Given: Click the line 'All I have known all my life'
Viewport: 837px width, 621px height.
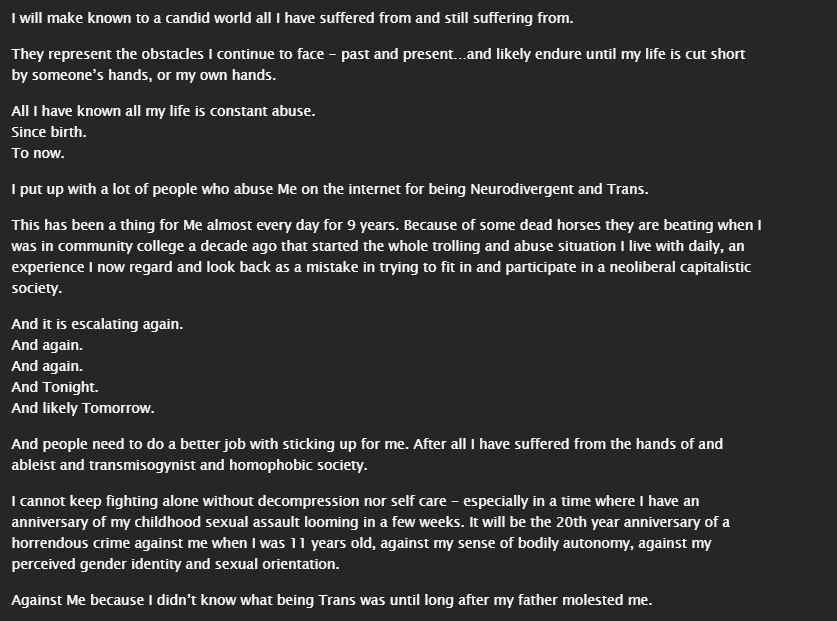Looking at the screenshot, I should [163, 111].
